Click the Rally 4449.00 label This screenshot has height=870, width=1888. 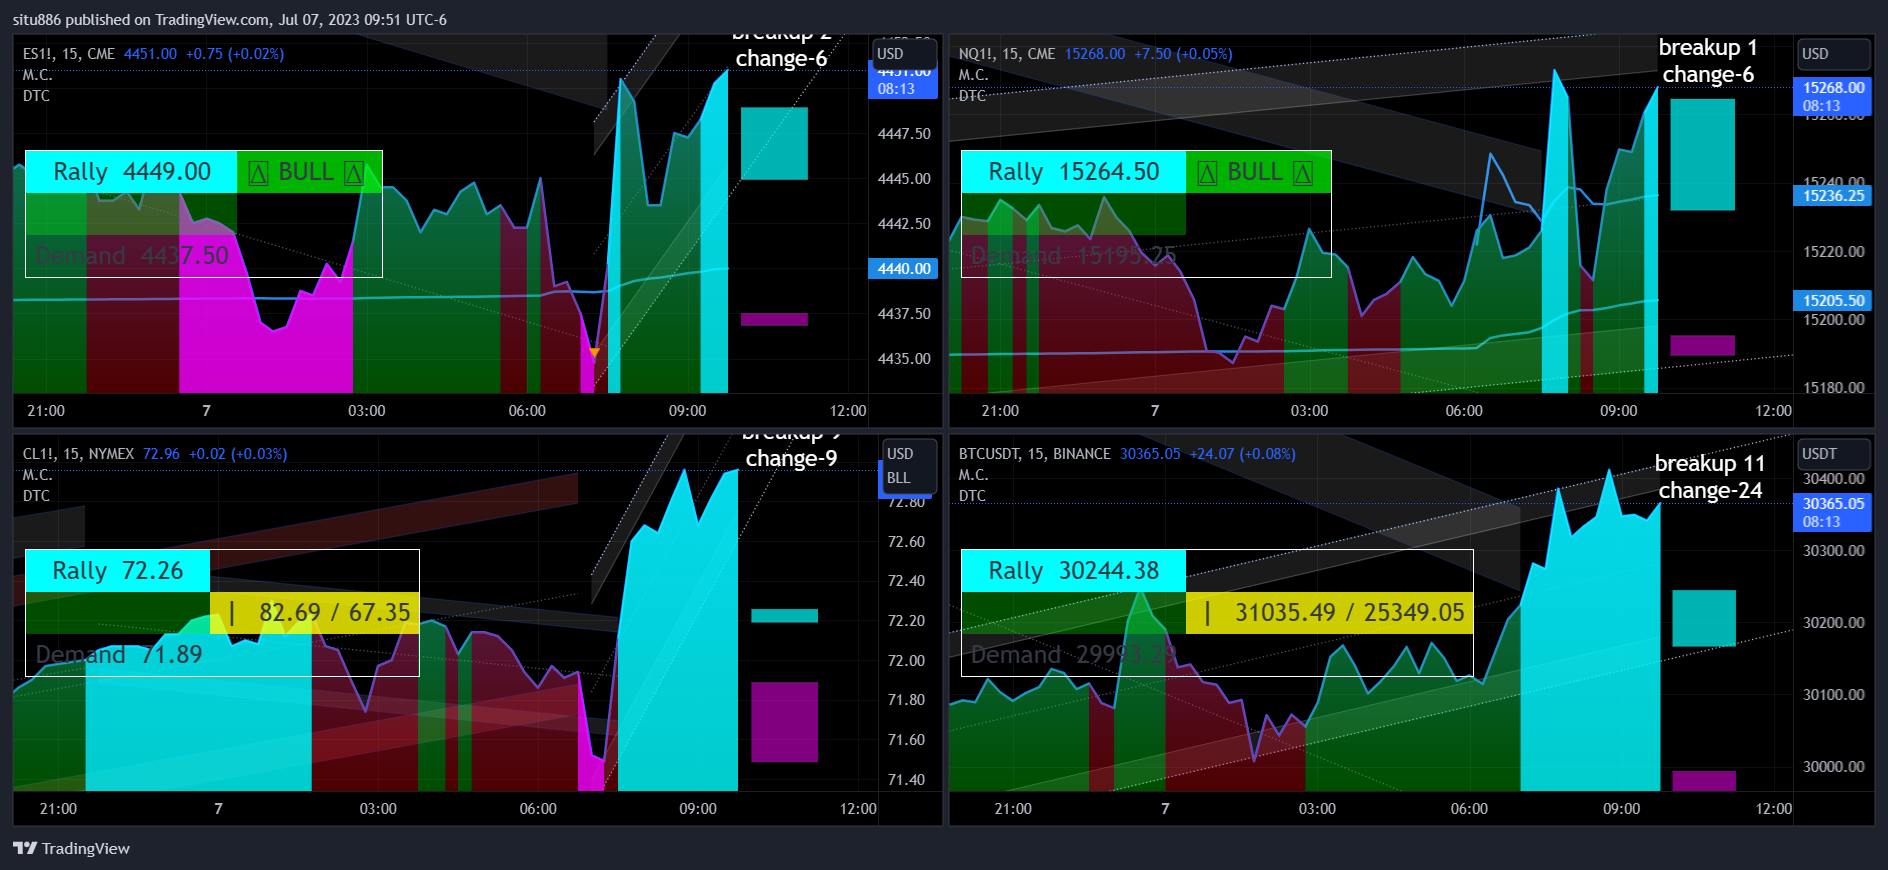(x=131, y=172)
